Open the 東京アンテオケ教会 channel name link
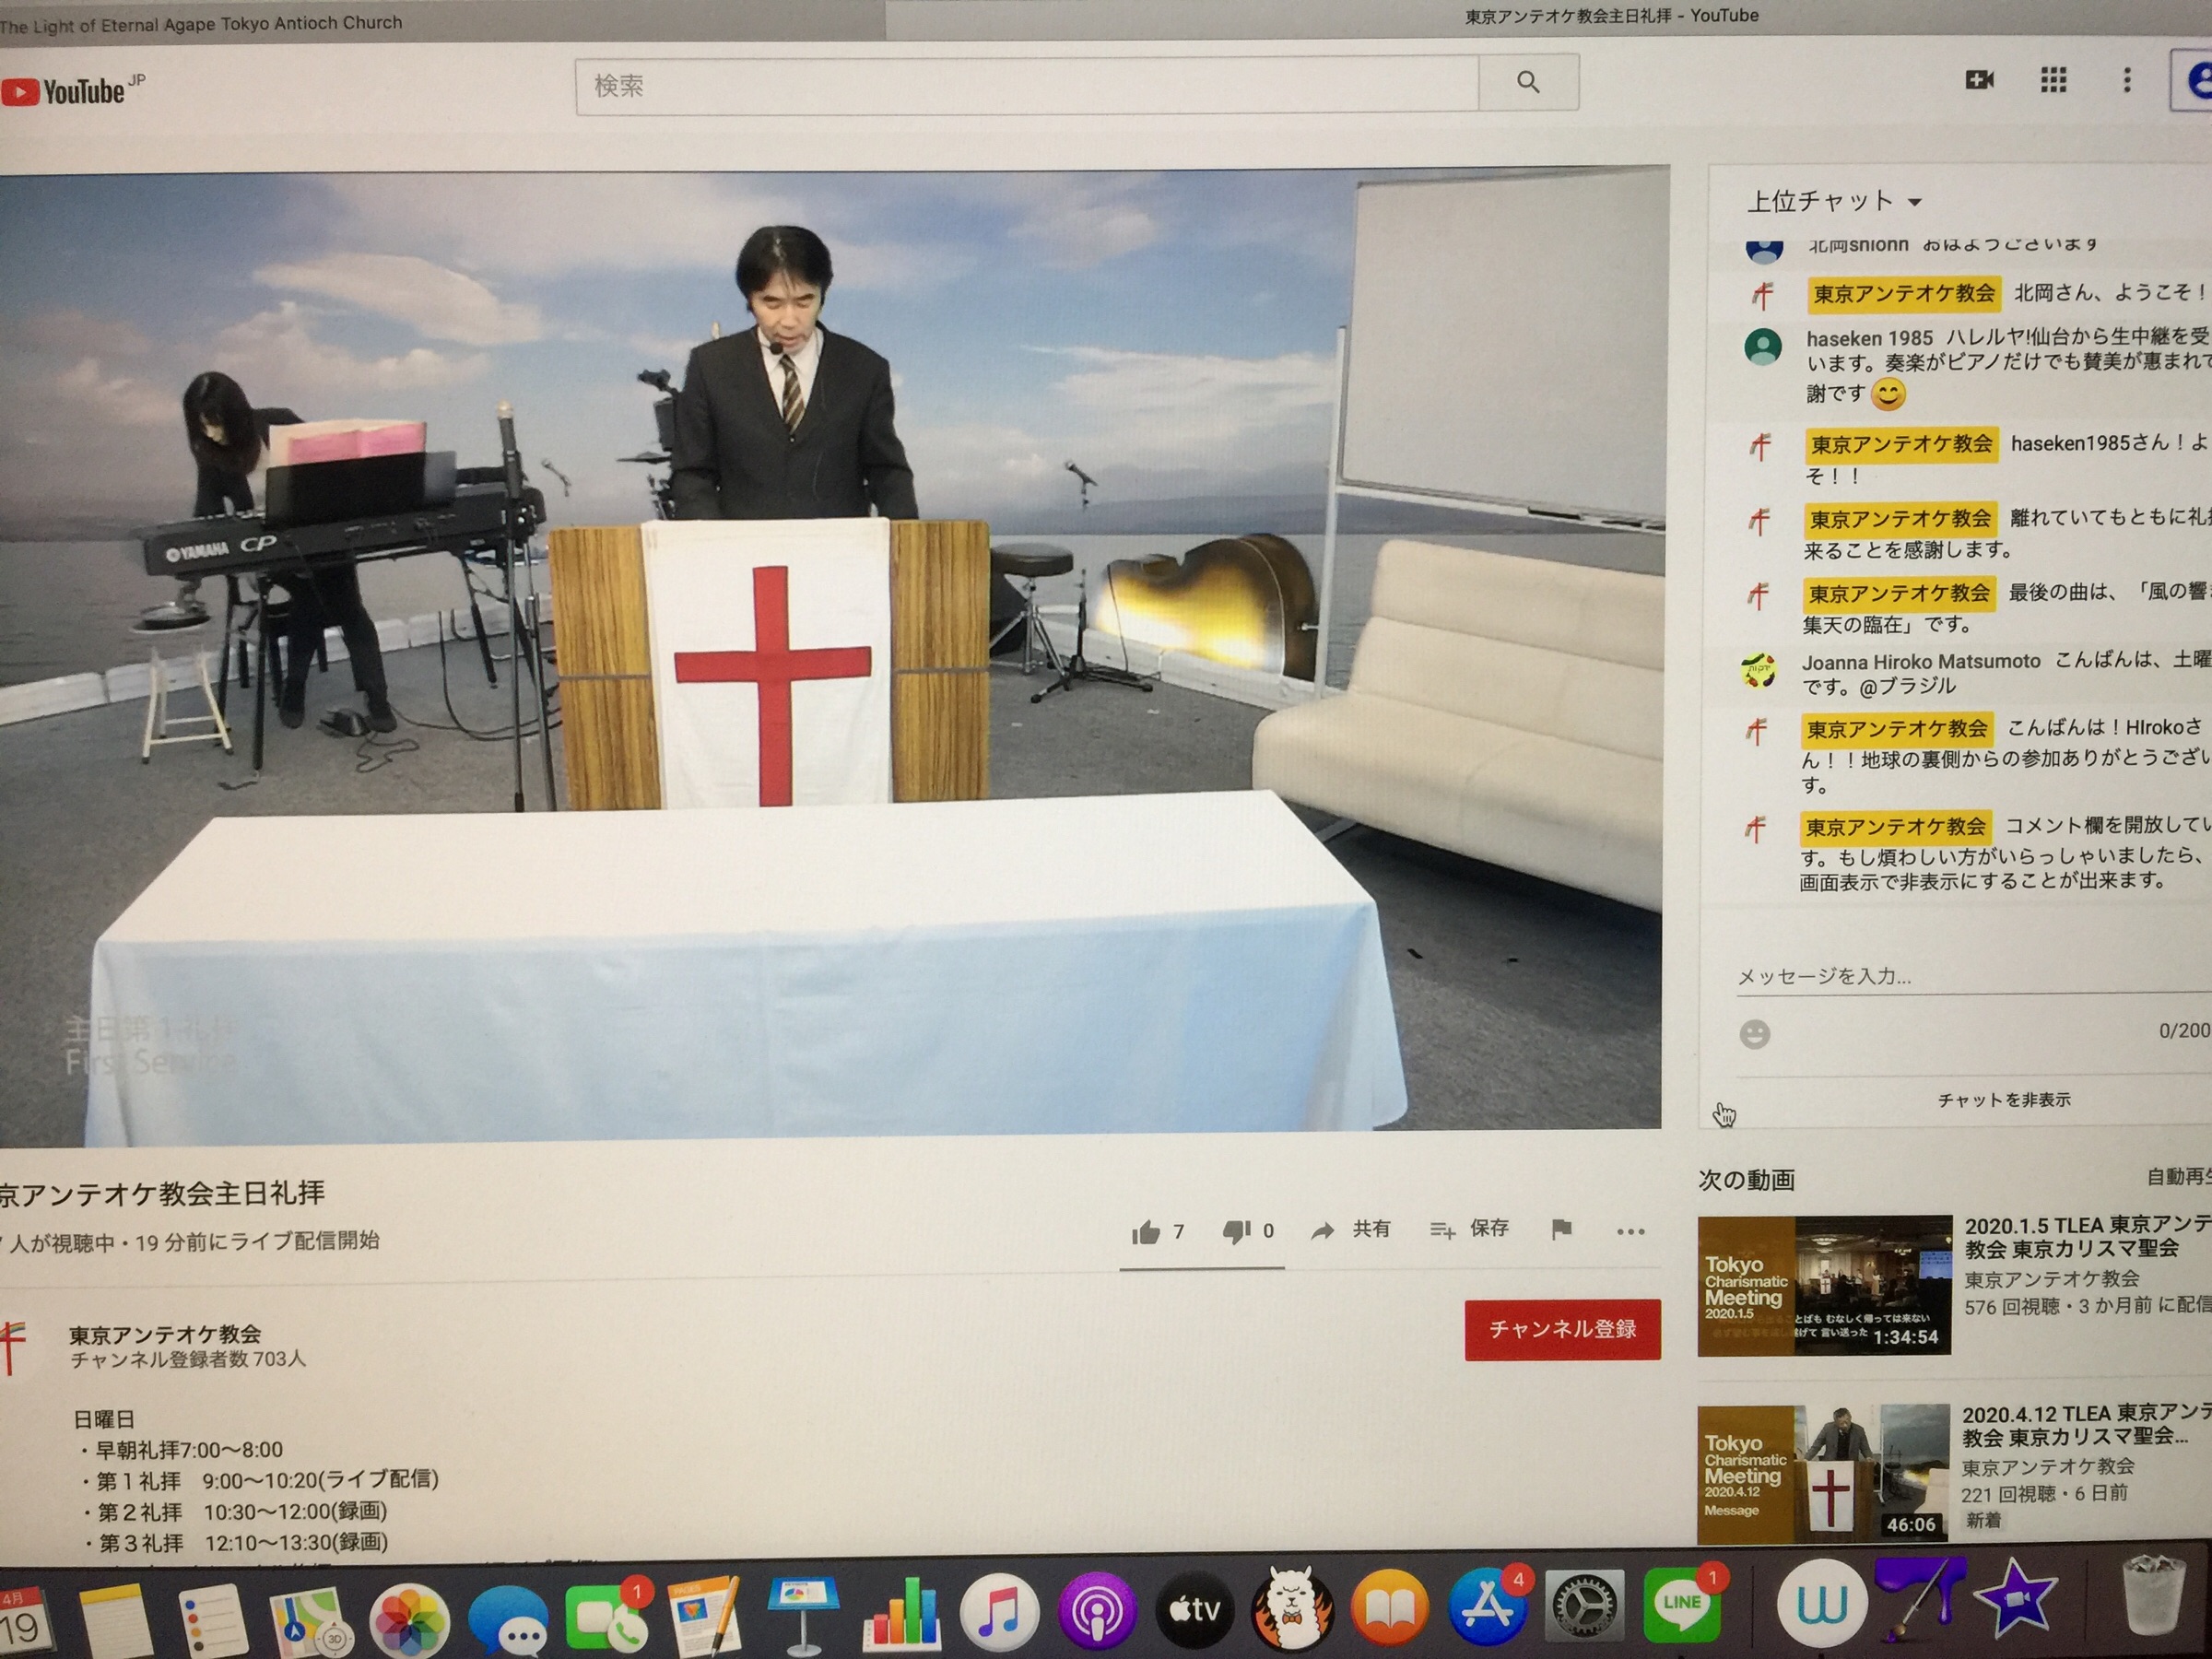The height and width of the screenshot is (1659, 2212). pyautogui.click(x=165, y=1334)
